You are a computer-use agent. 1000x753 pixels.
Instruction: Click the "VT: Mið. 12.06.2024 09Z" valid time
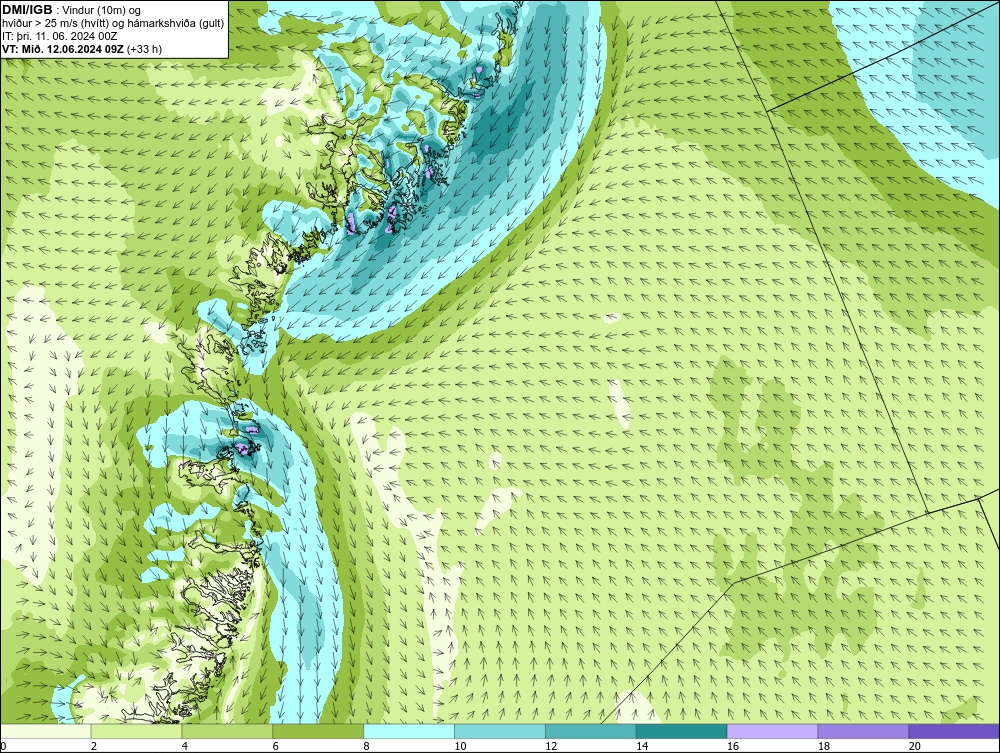click(x=63, y=49)
